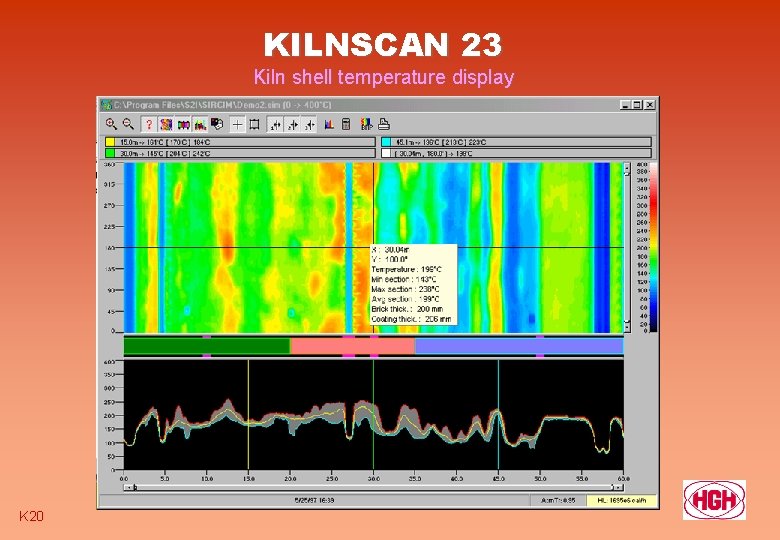Click the Brick thick. value in tooltip
780x540 pixels.
pyautogui.click(x=430, y=309)
